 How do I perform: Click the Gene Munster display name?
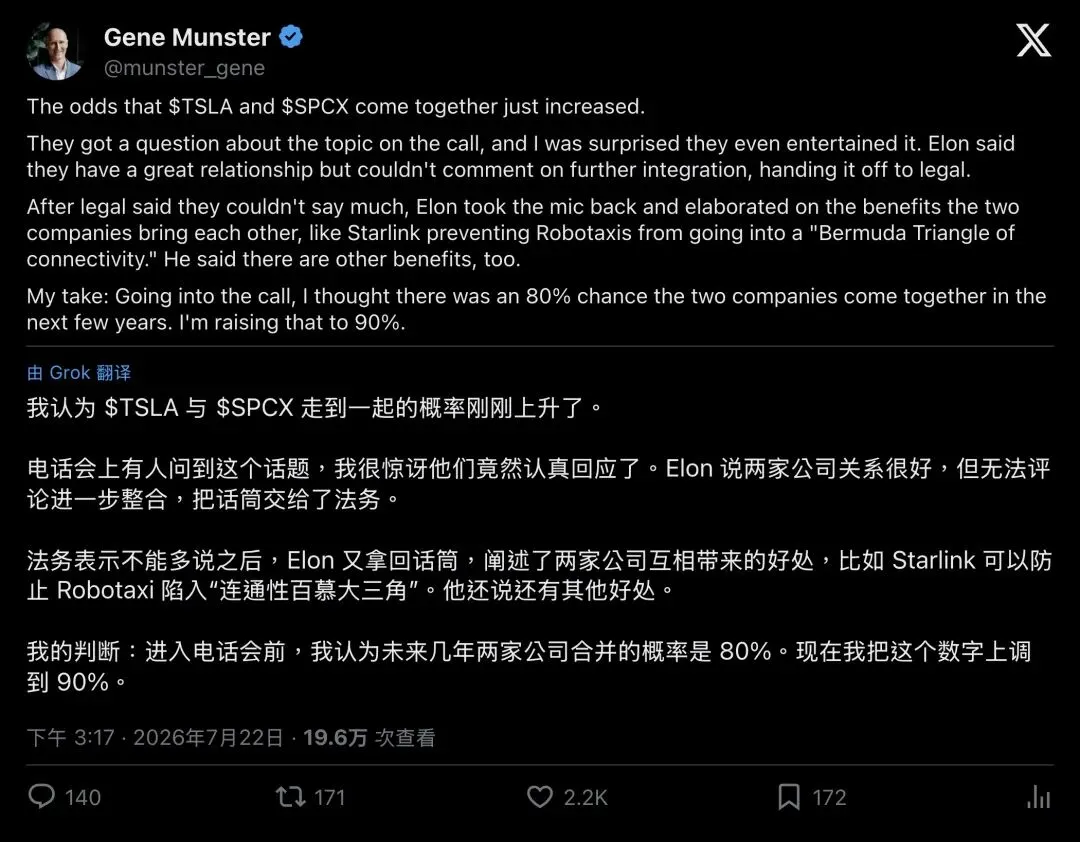(x=187, y=37)
